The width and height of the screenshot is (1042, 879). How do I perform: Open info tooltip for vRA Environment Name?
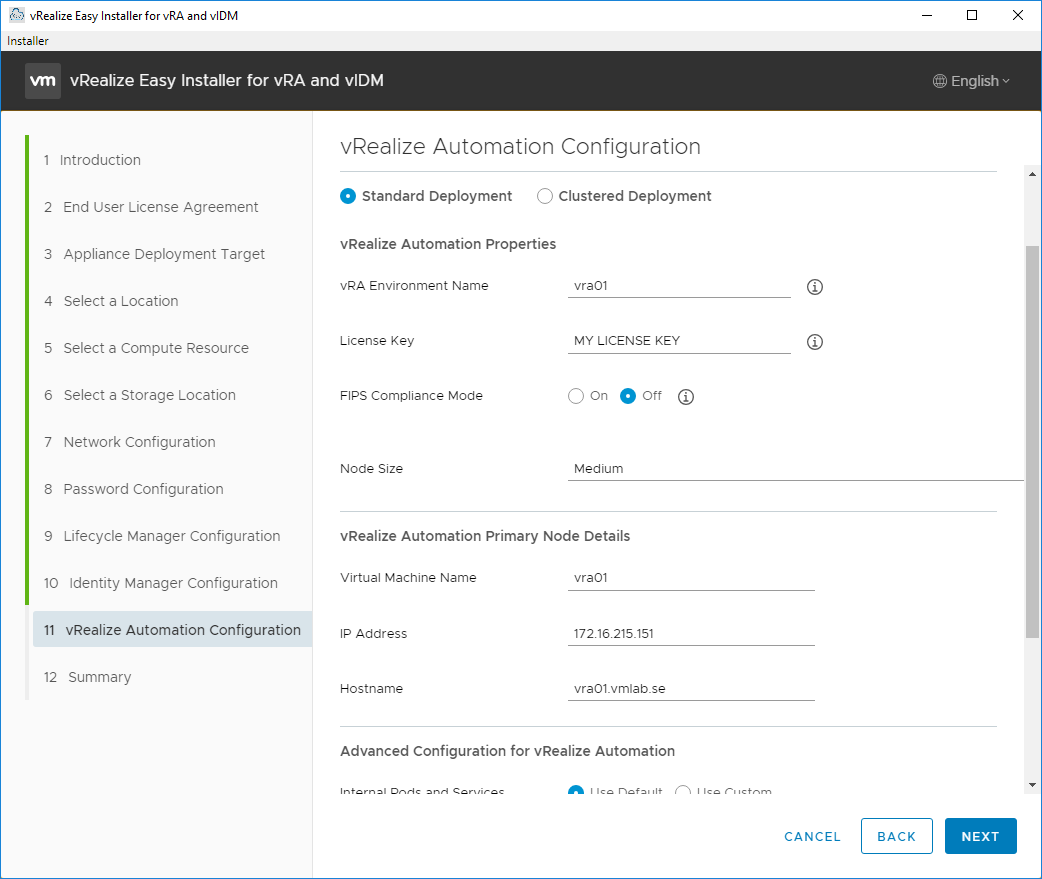tap(815, 287)
